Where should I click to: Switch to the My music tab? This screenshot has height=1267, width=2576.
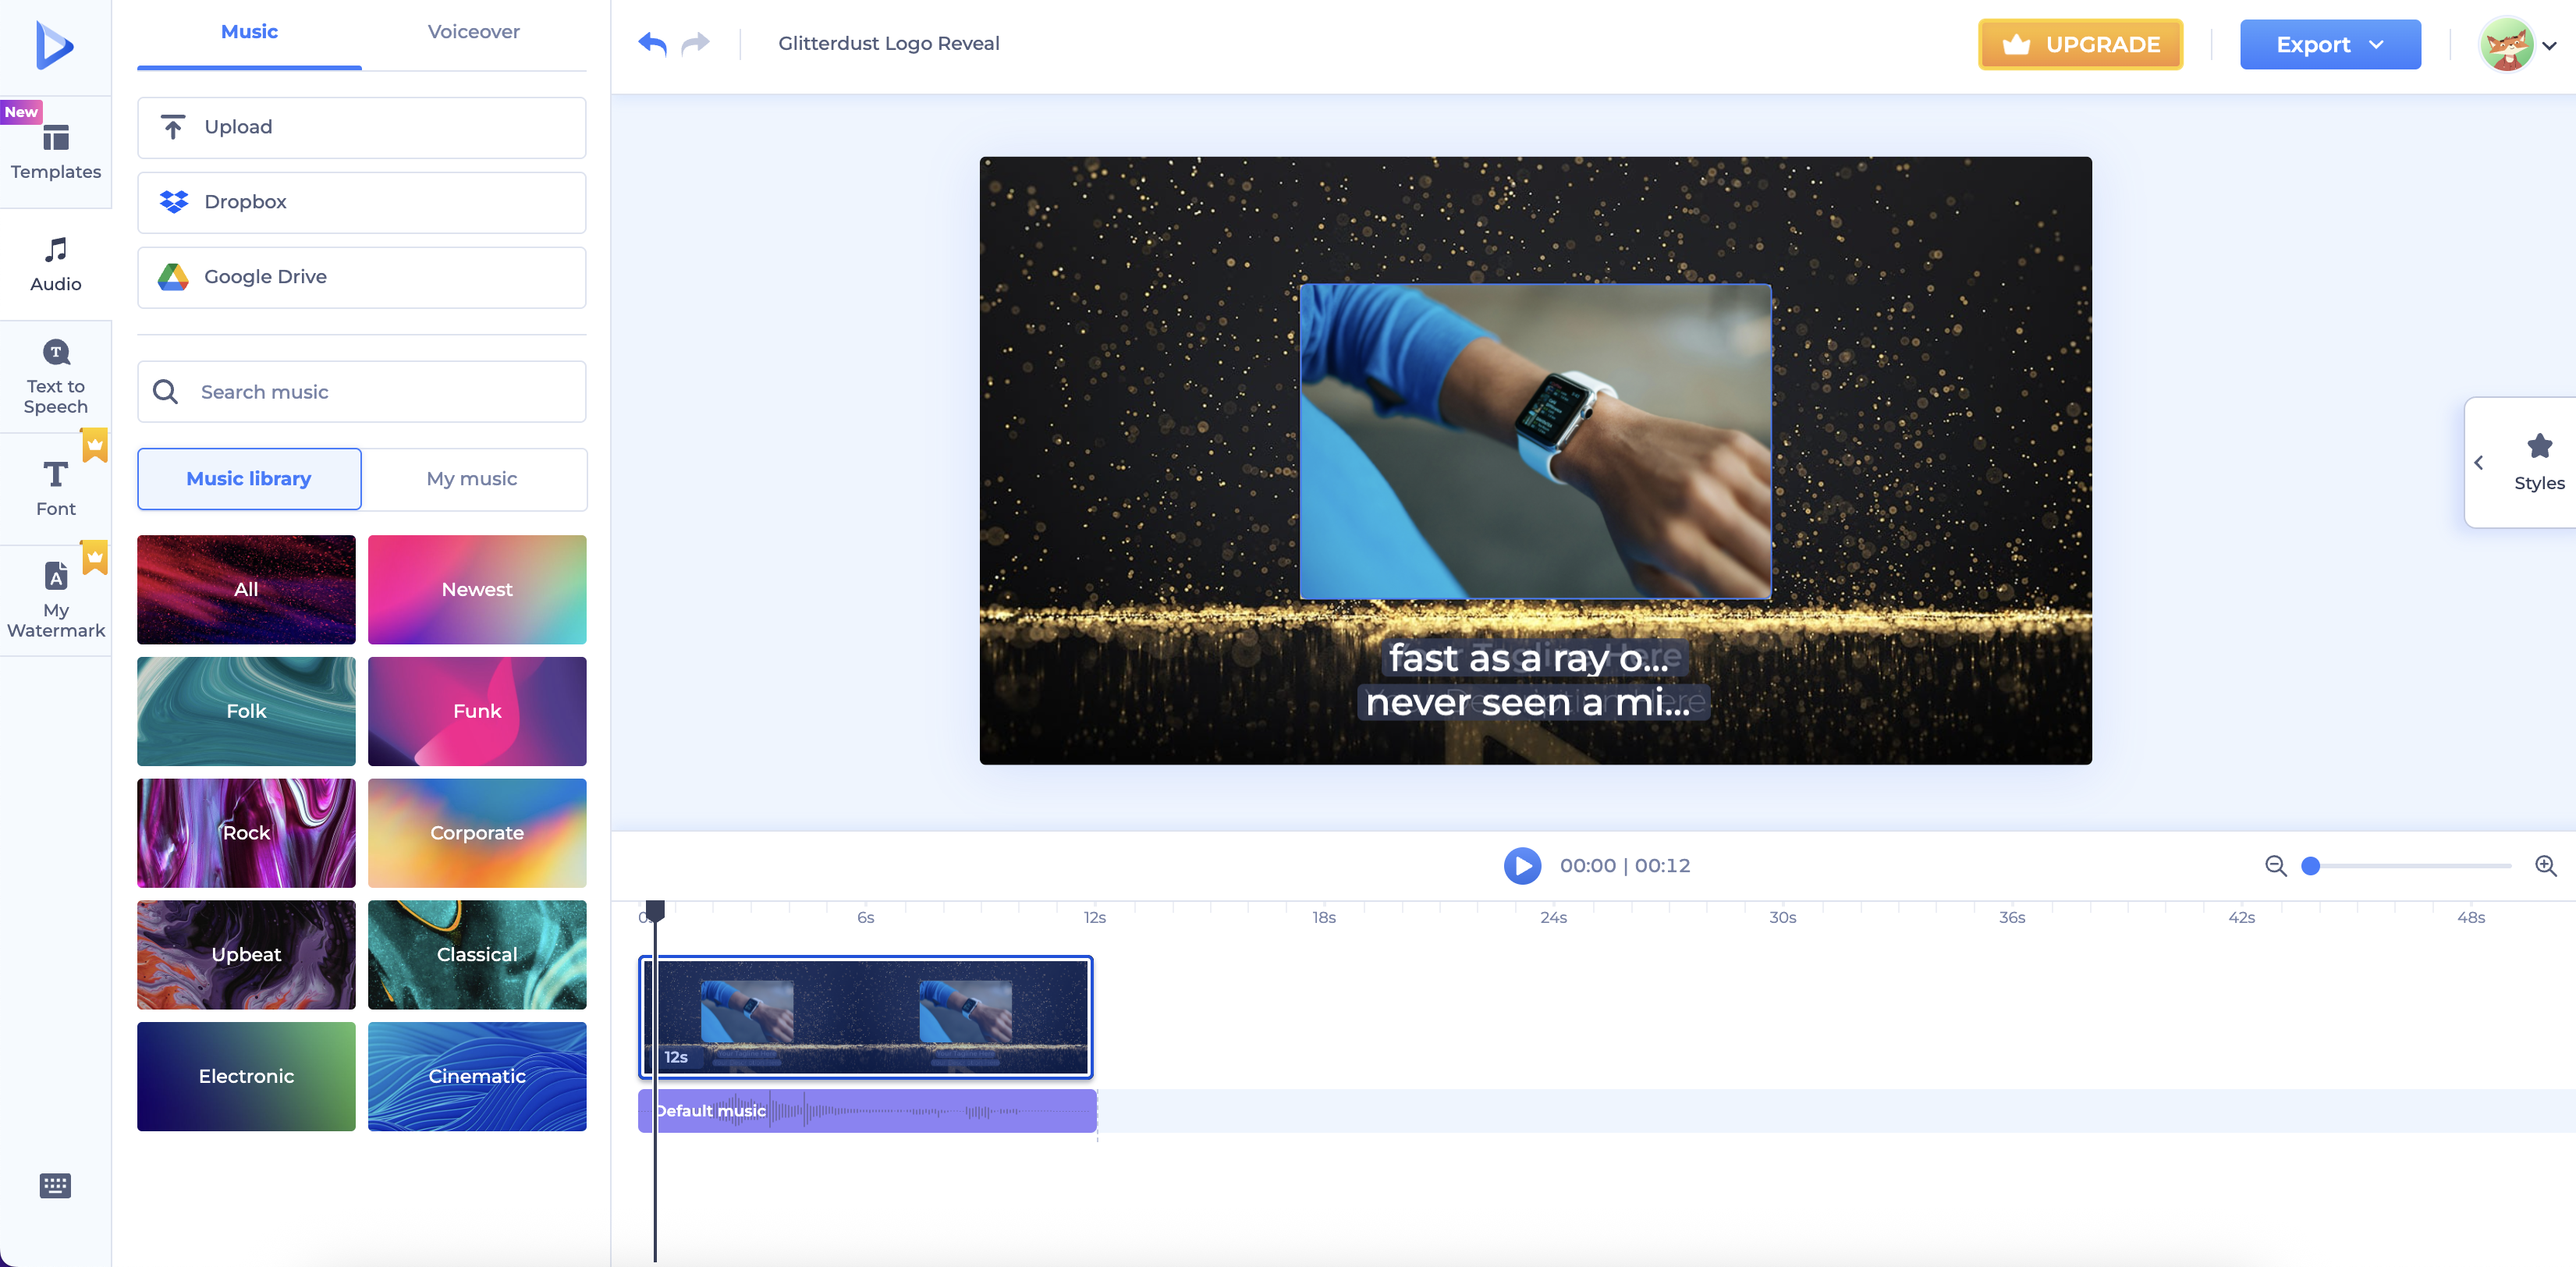pos(472,478)
